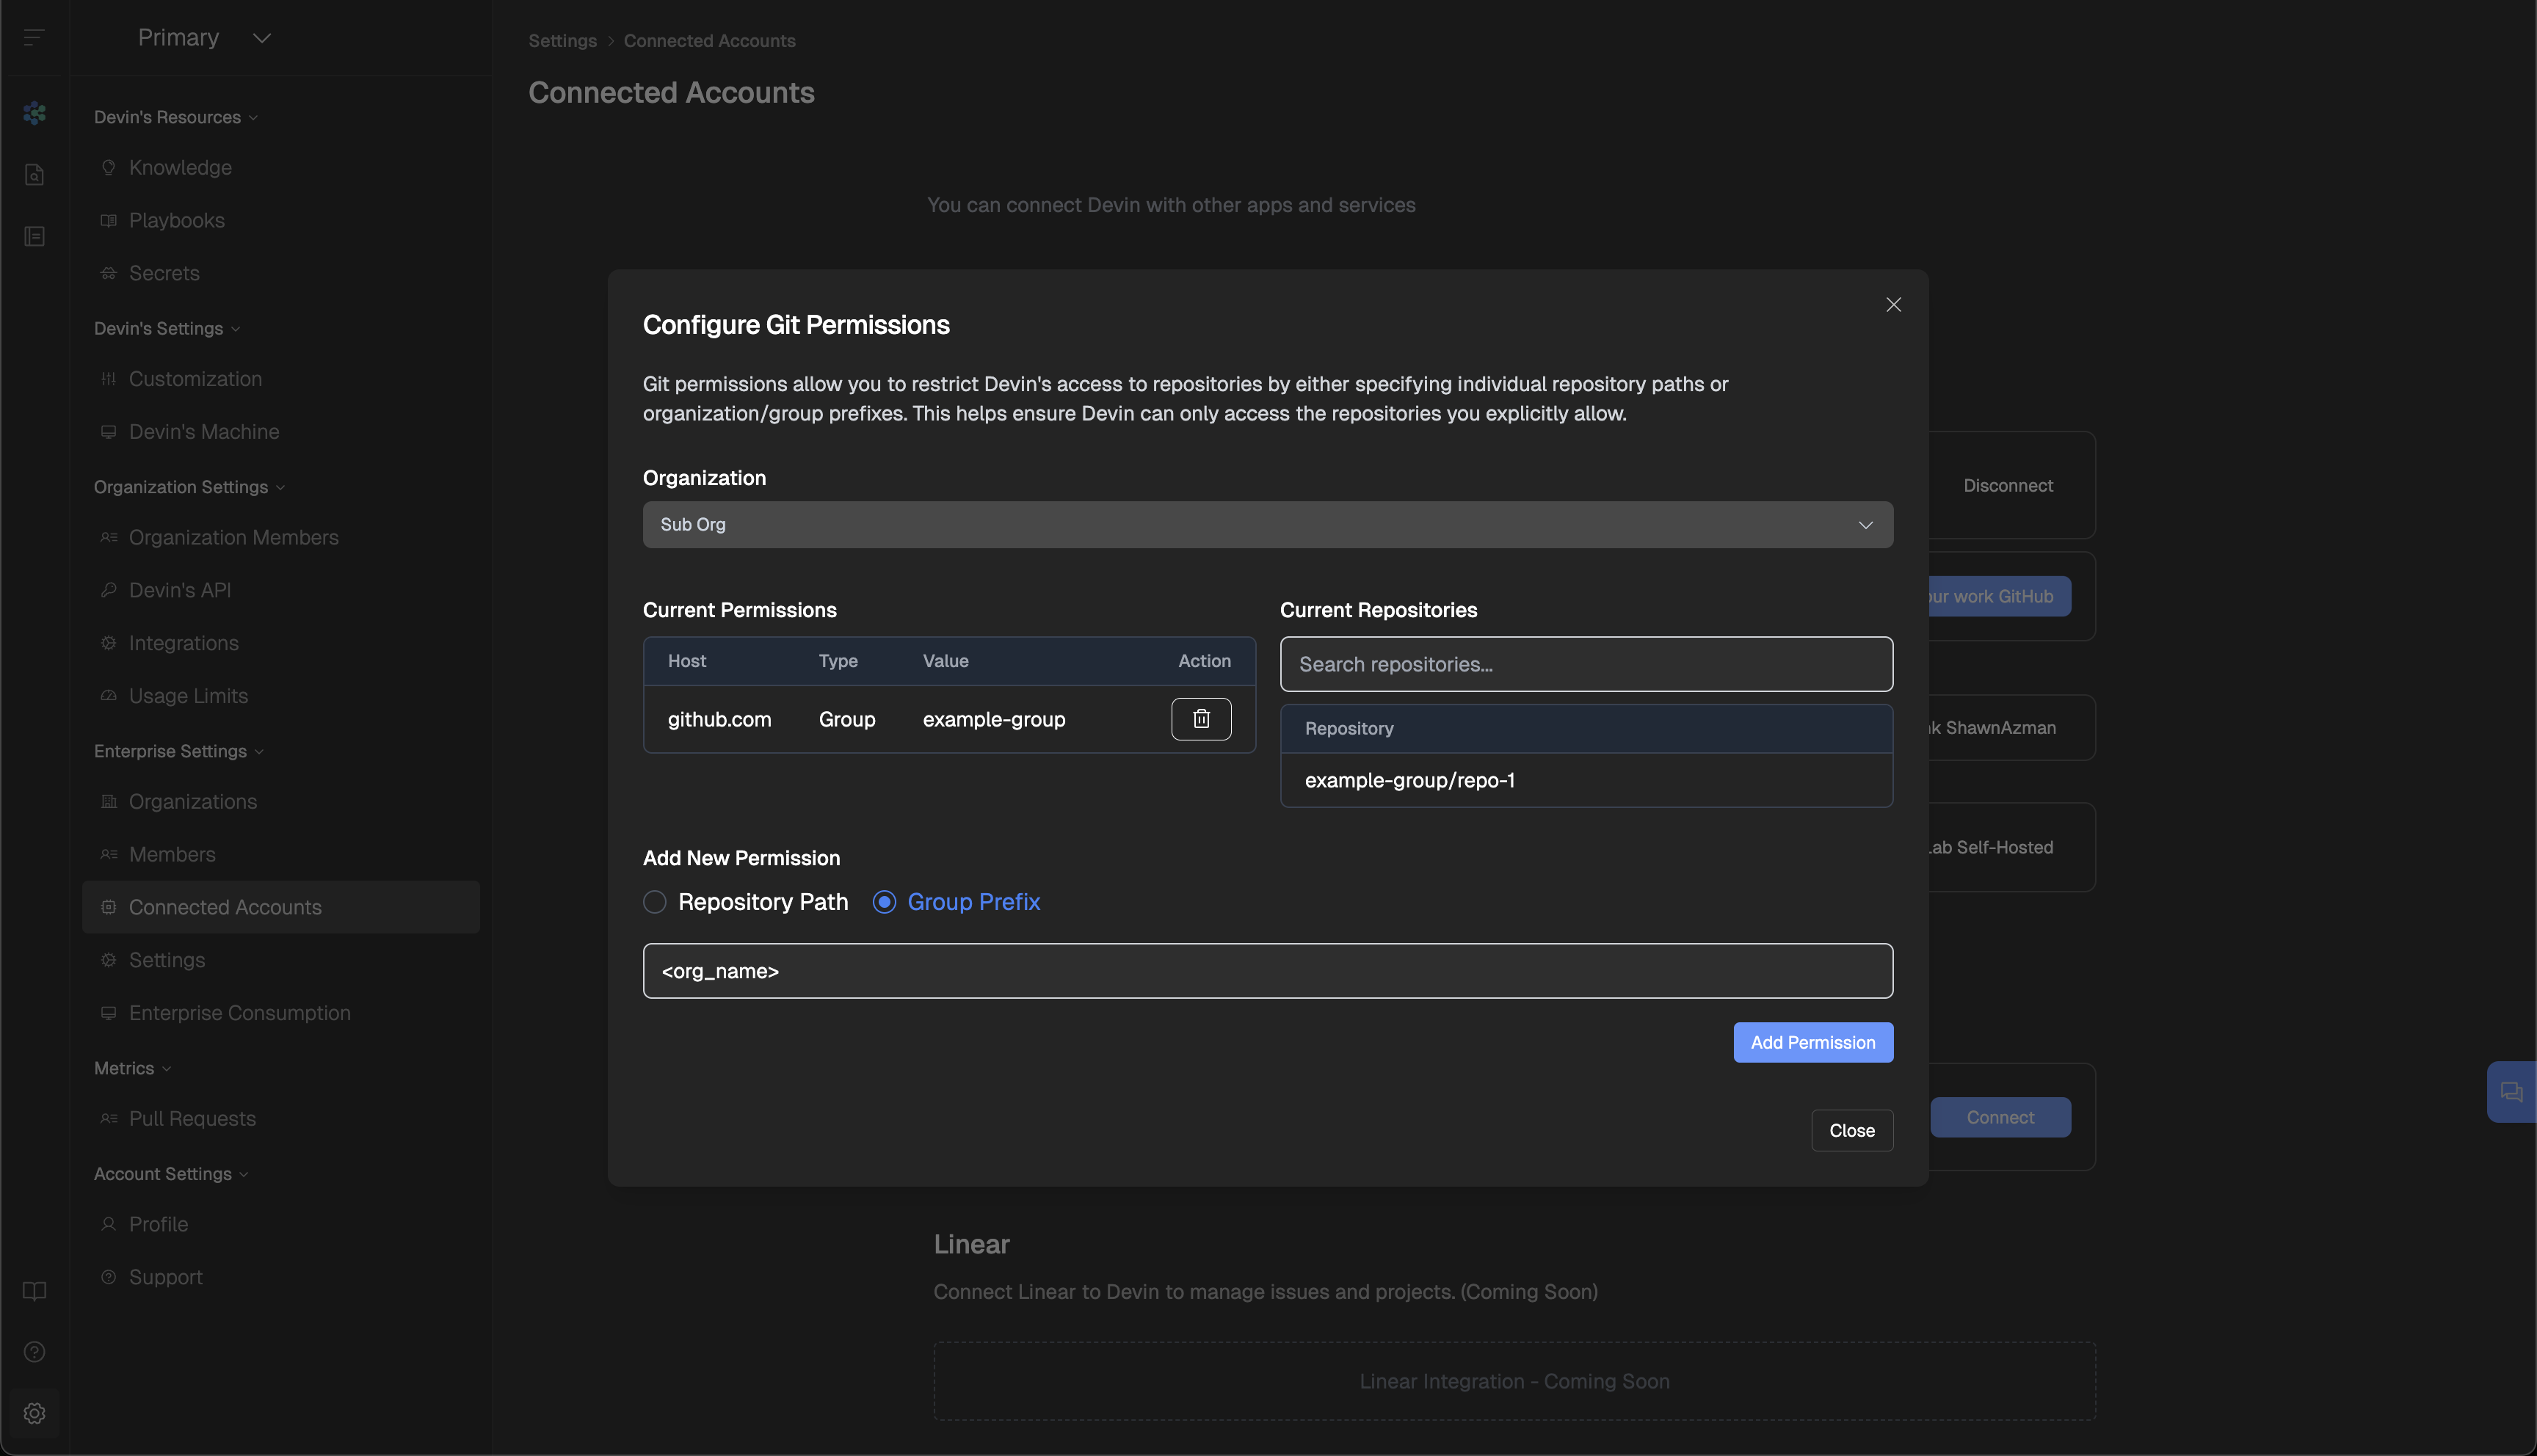Open the Primary workspace dropdown

204,38
